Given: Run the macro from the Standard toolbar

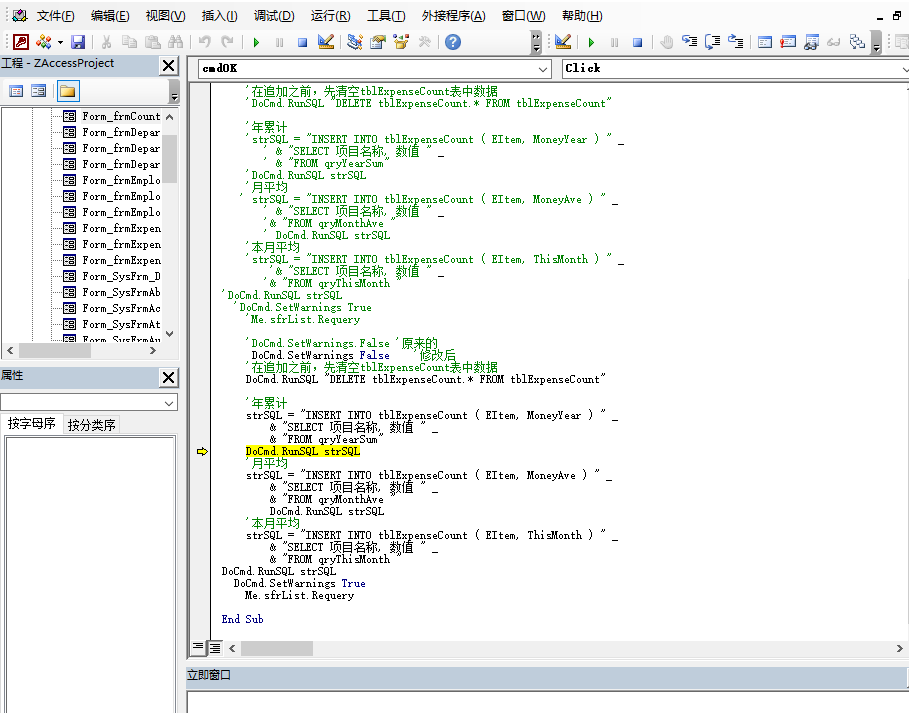Looking at the screenshot, I should [x=256, y=42].
